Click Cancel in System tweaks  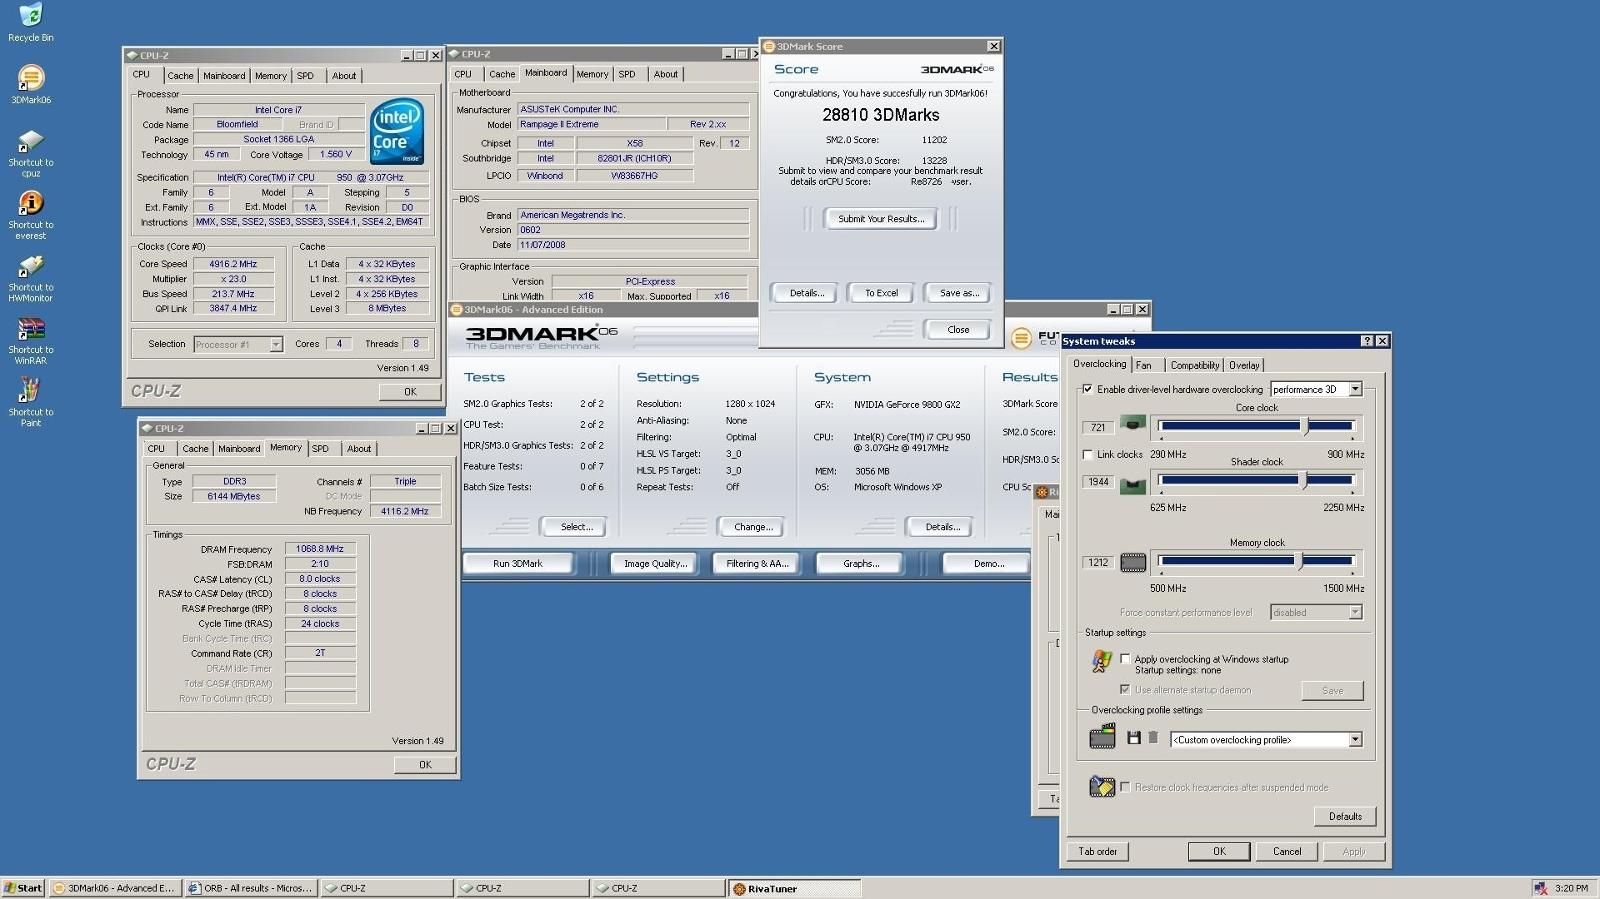click(x=1287, y=852)
